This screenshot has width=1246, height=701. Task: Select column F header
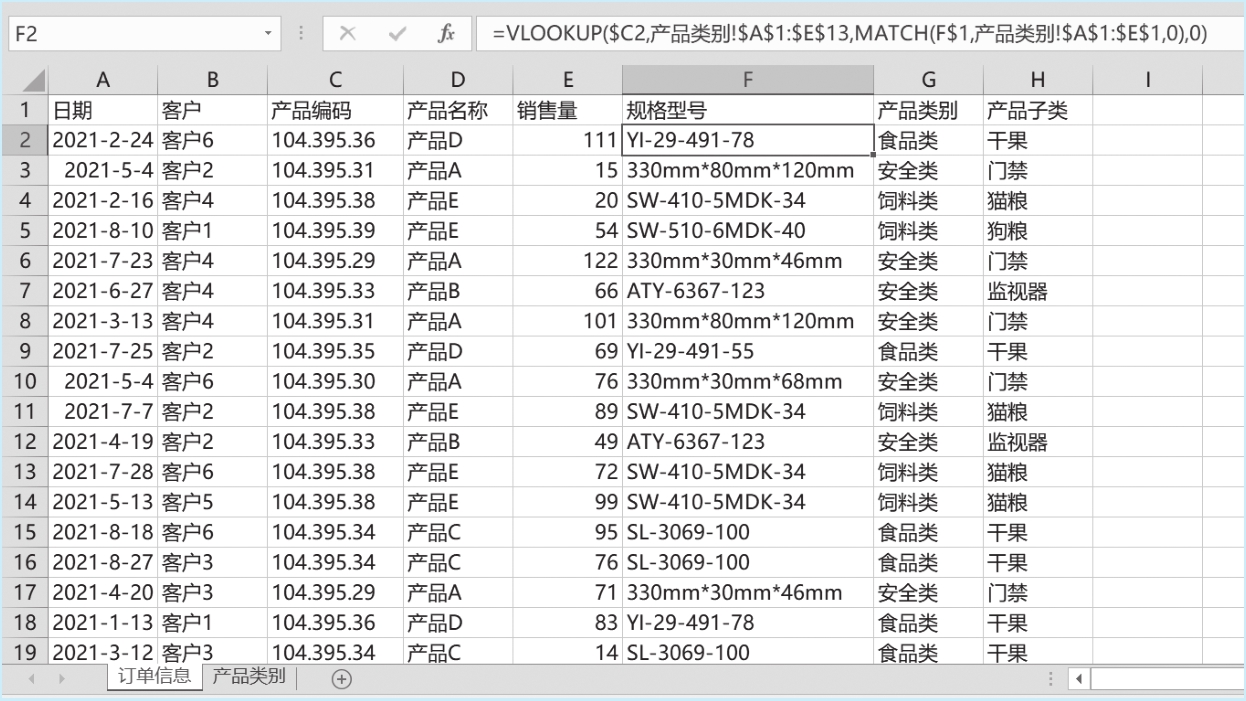tap(747, 80)
